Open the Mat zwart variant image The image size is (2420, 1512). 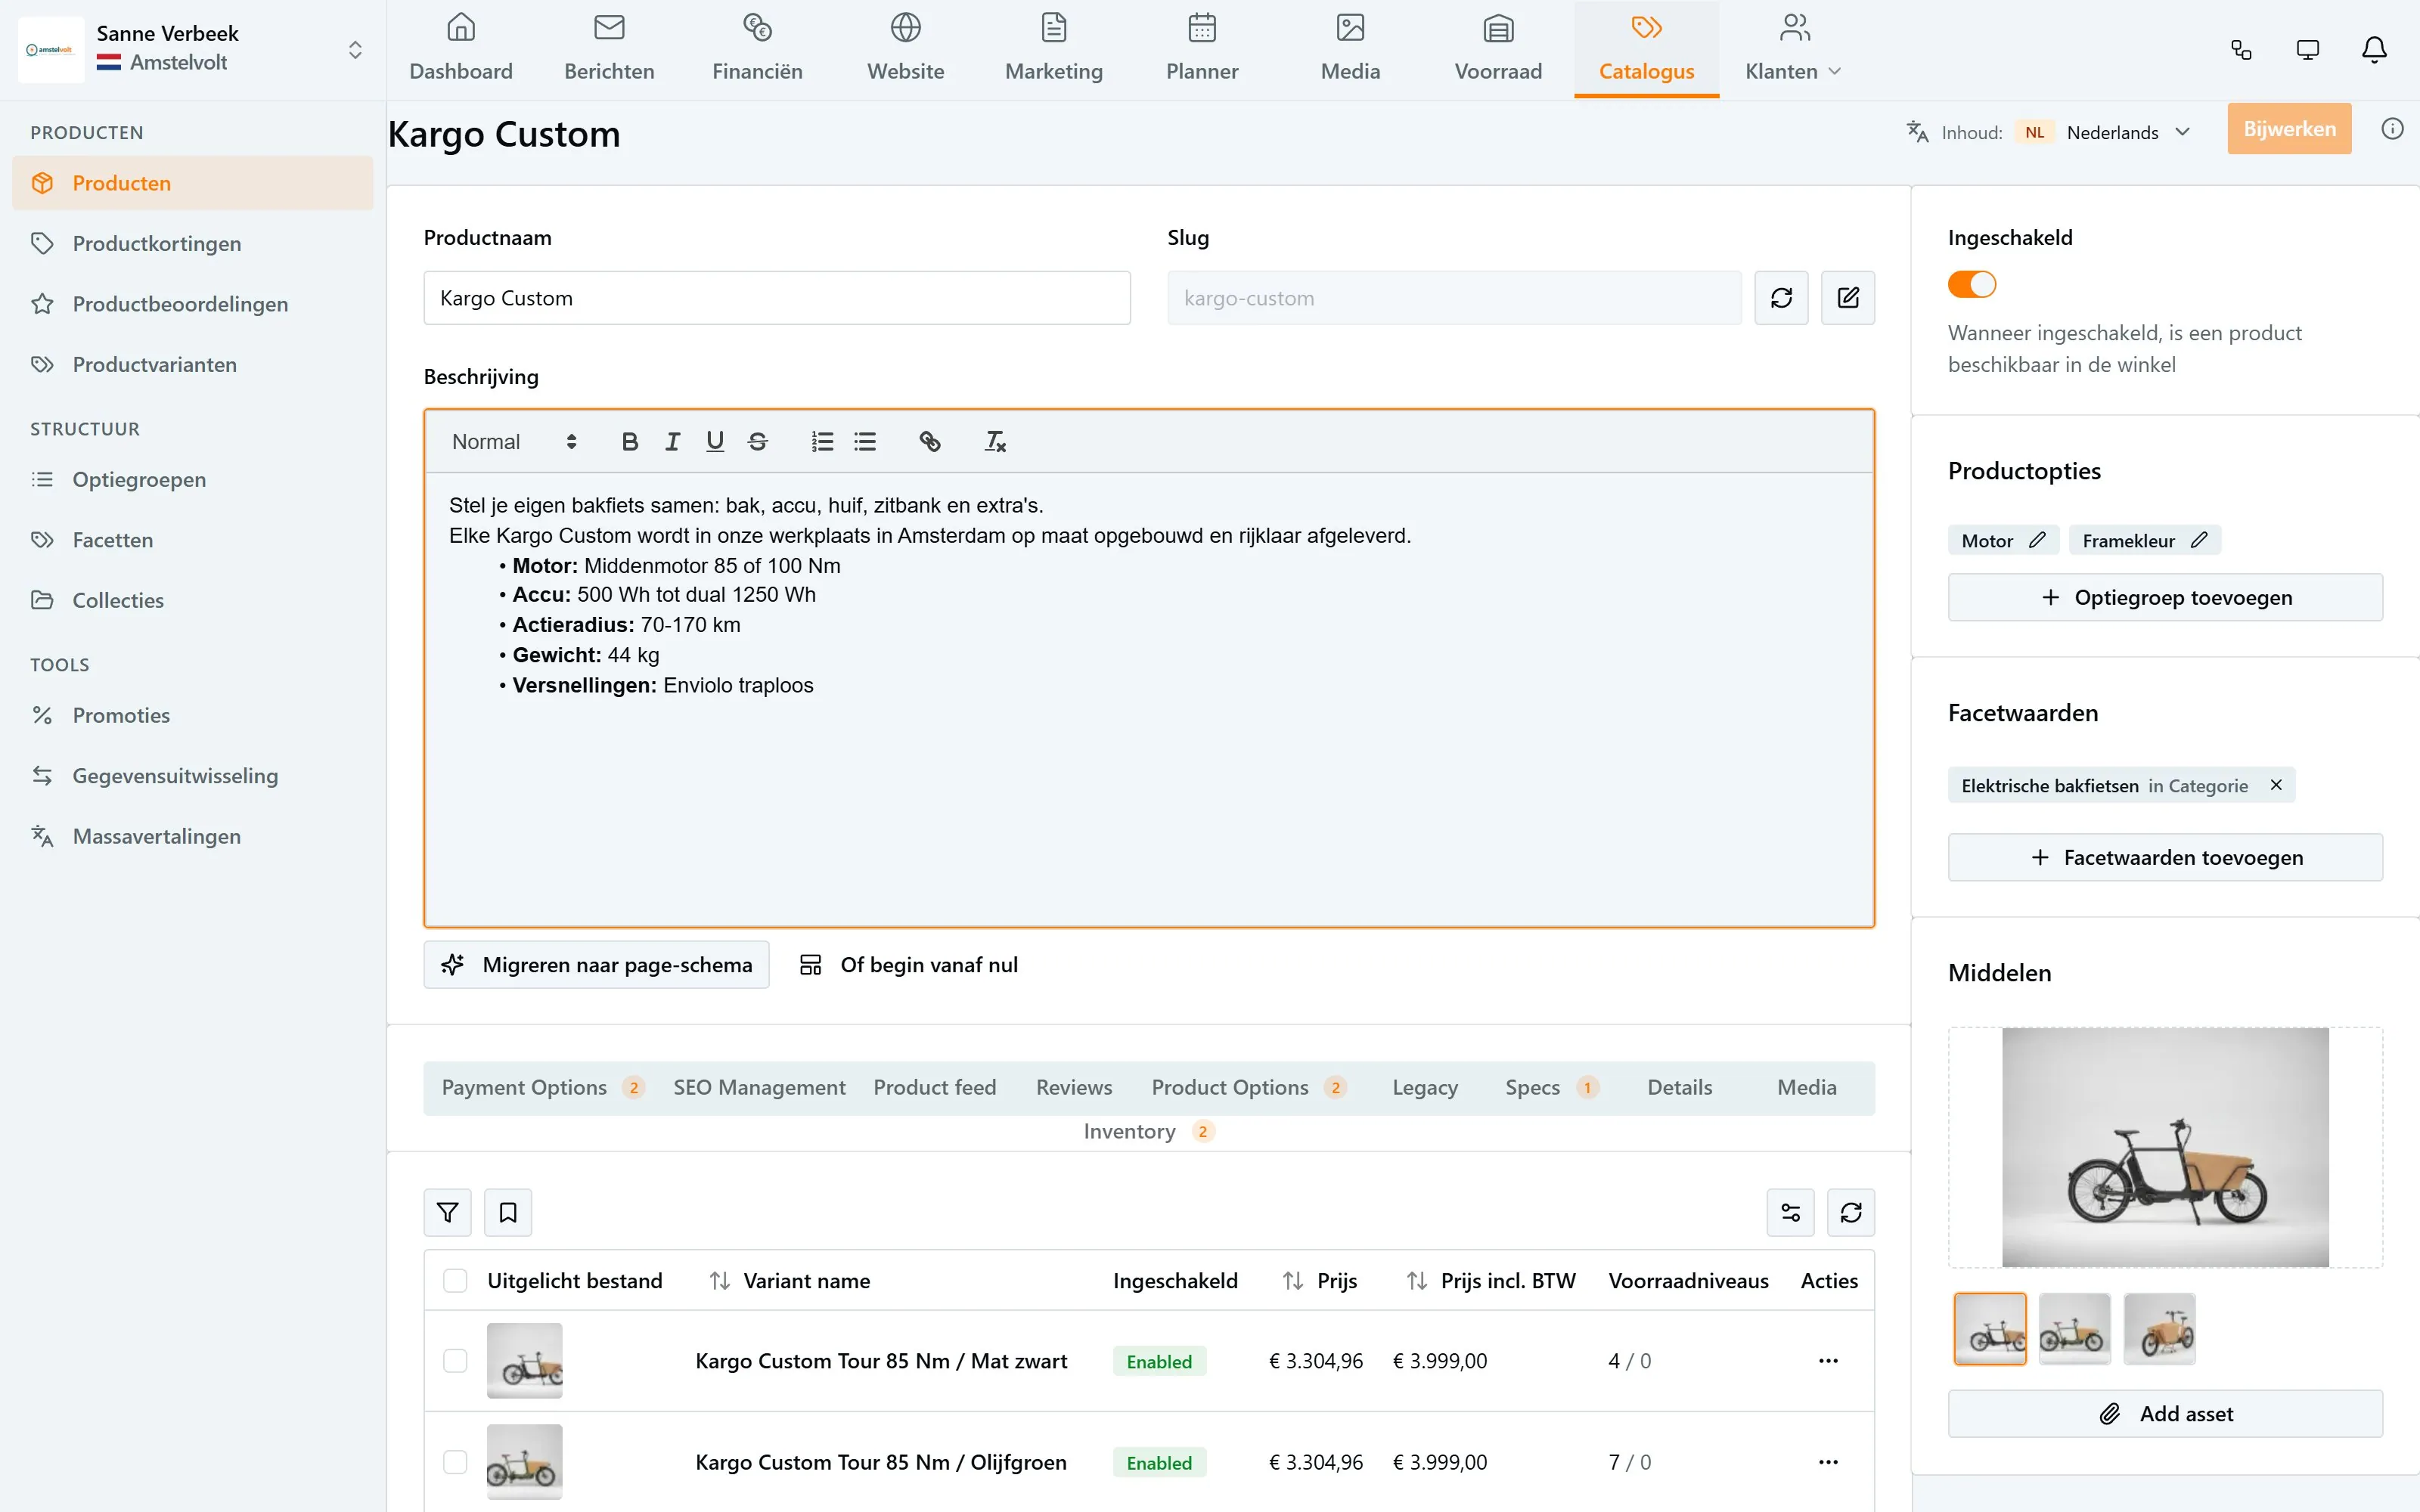point(524,1360)
